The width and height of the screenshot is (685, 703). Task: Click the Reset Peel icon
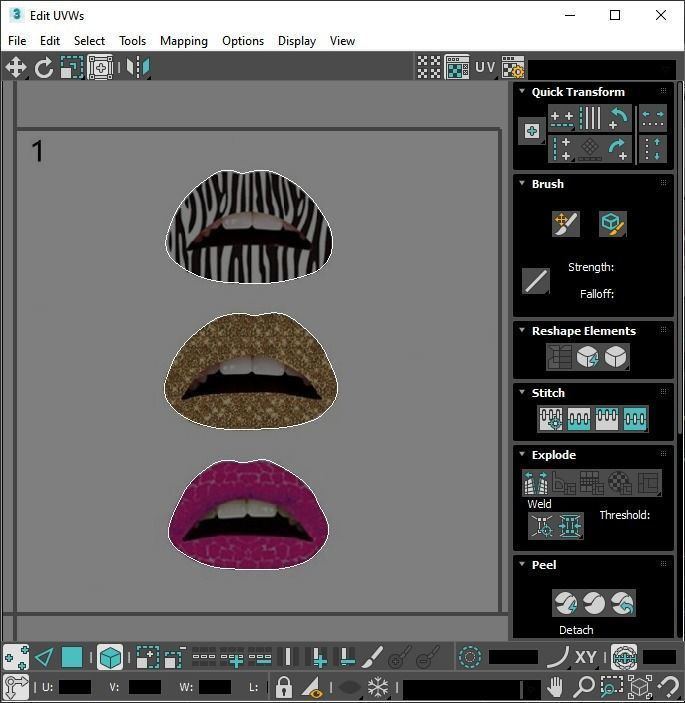pos(622,603)
